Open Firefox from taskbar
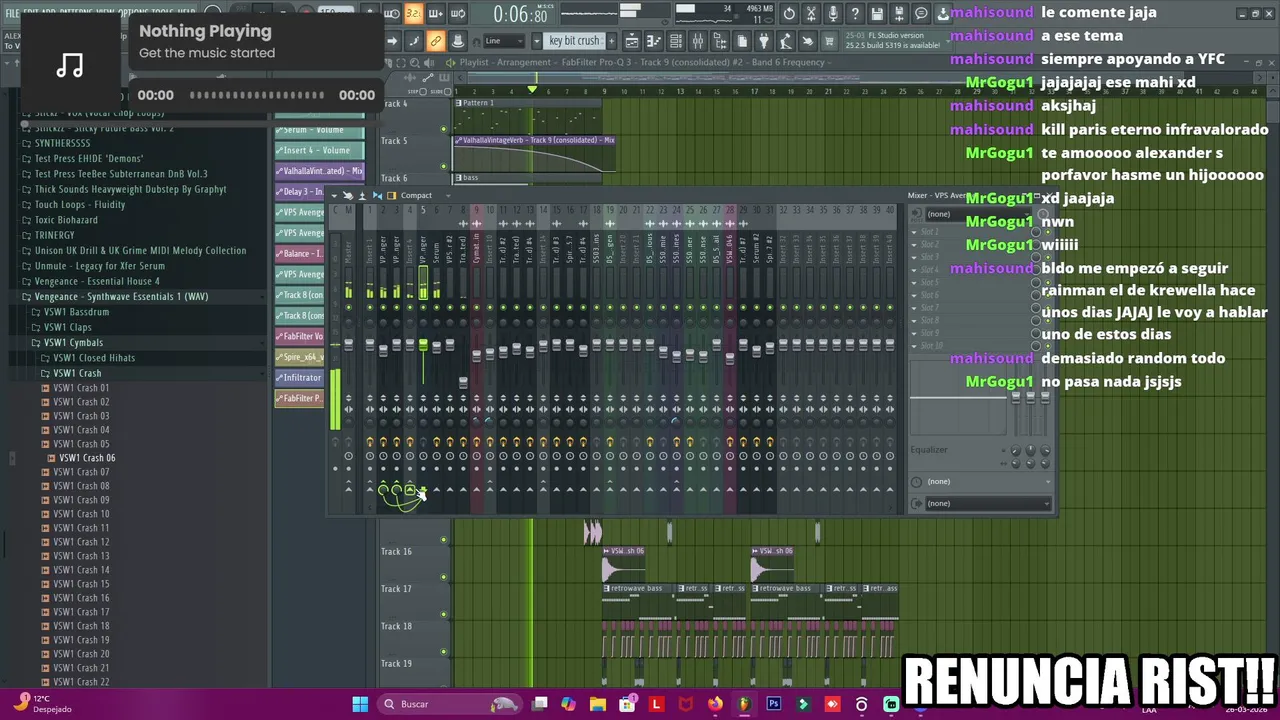1280x720 pixels. [x=714, y=704]
